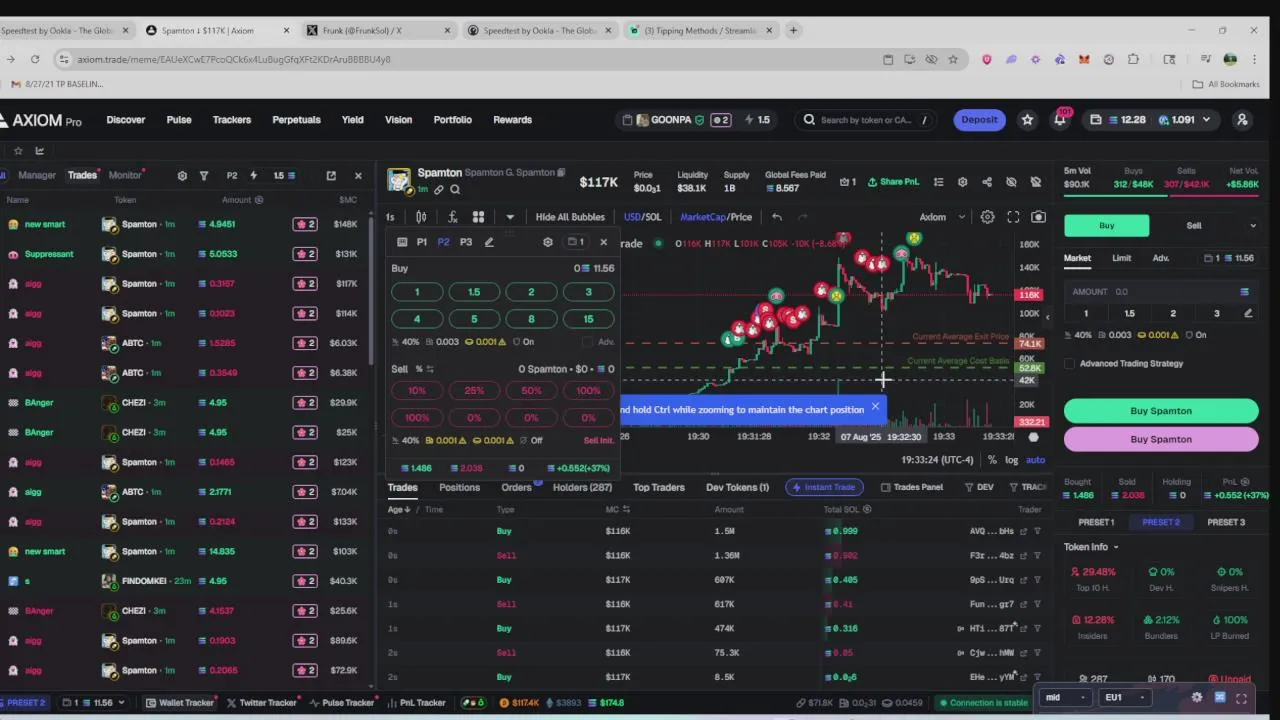Toggle Hide All Bubbles on the chart
Viewport: 1280px width, 720px height.
coord(570,217)
